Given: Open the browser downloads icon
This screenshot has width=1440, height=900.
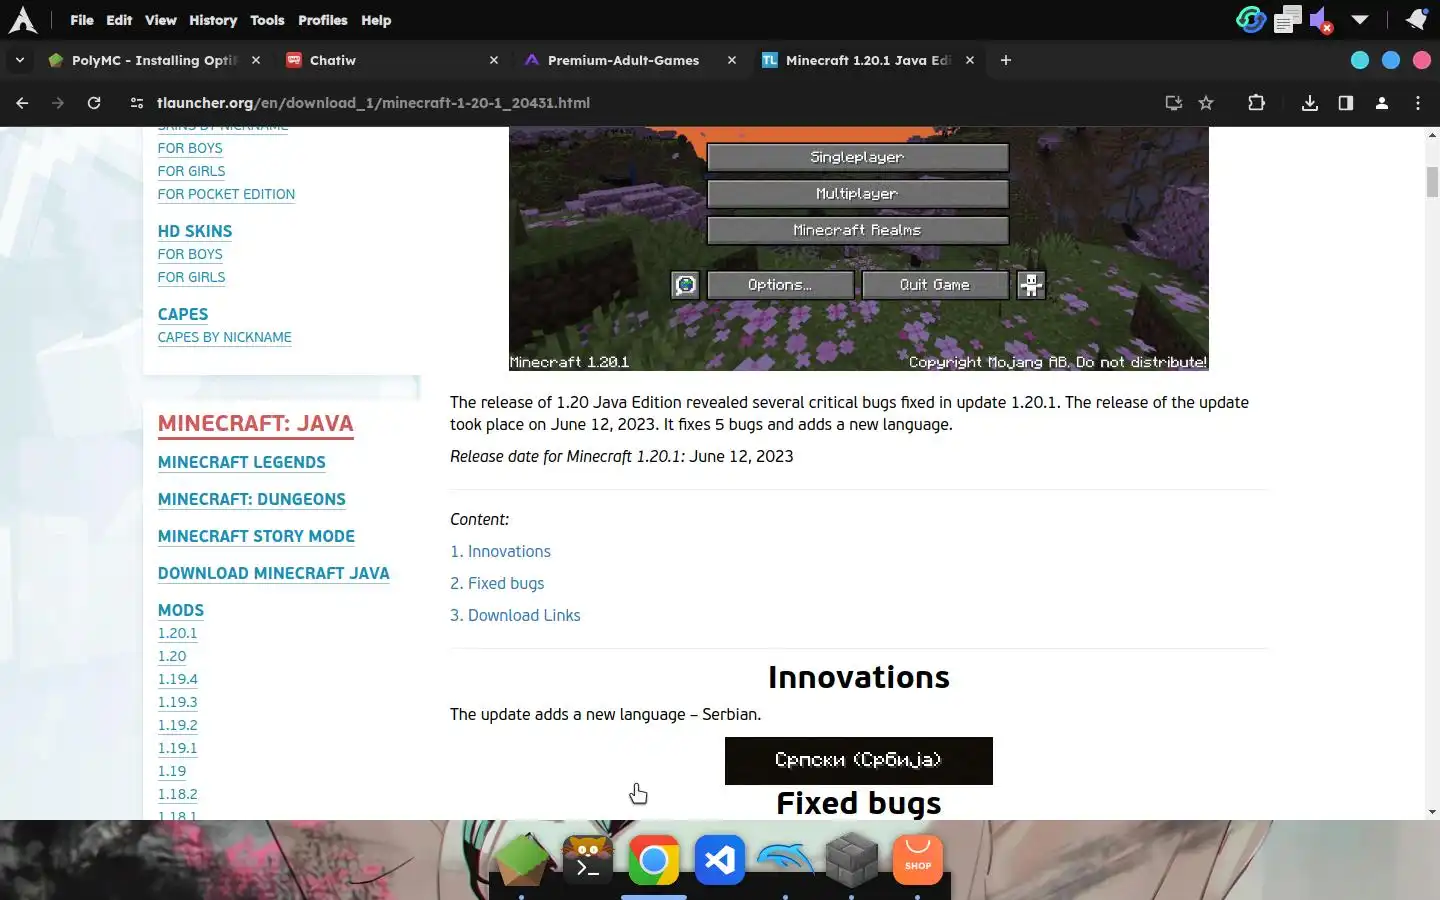Looking at the screenshot, I should click(1309, 103).
